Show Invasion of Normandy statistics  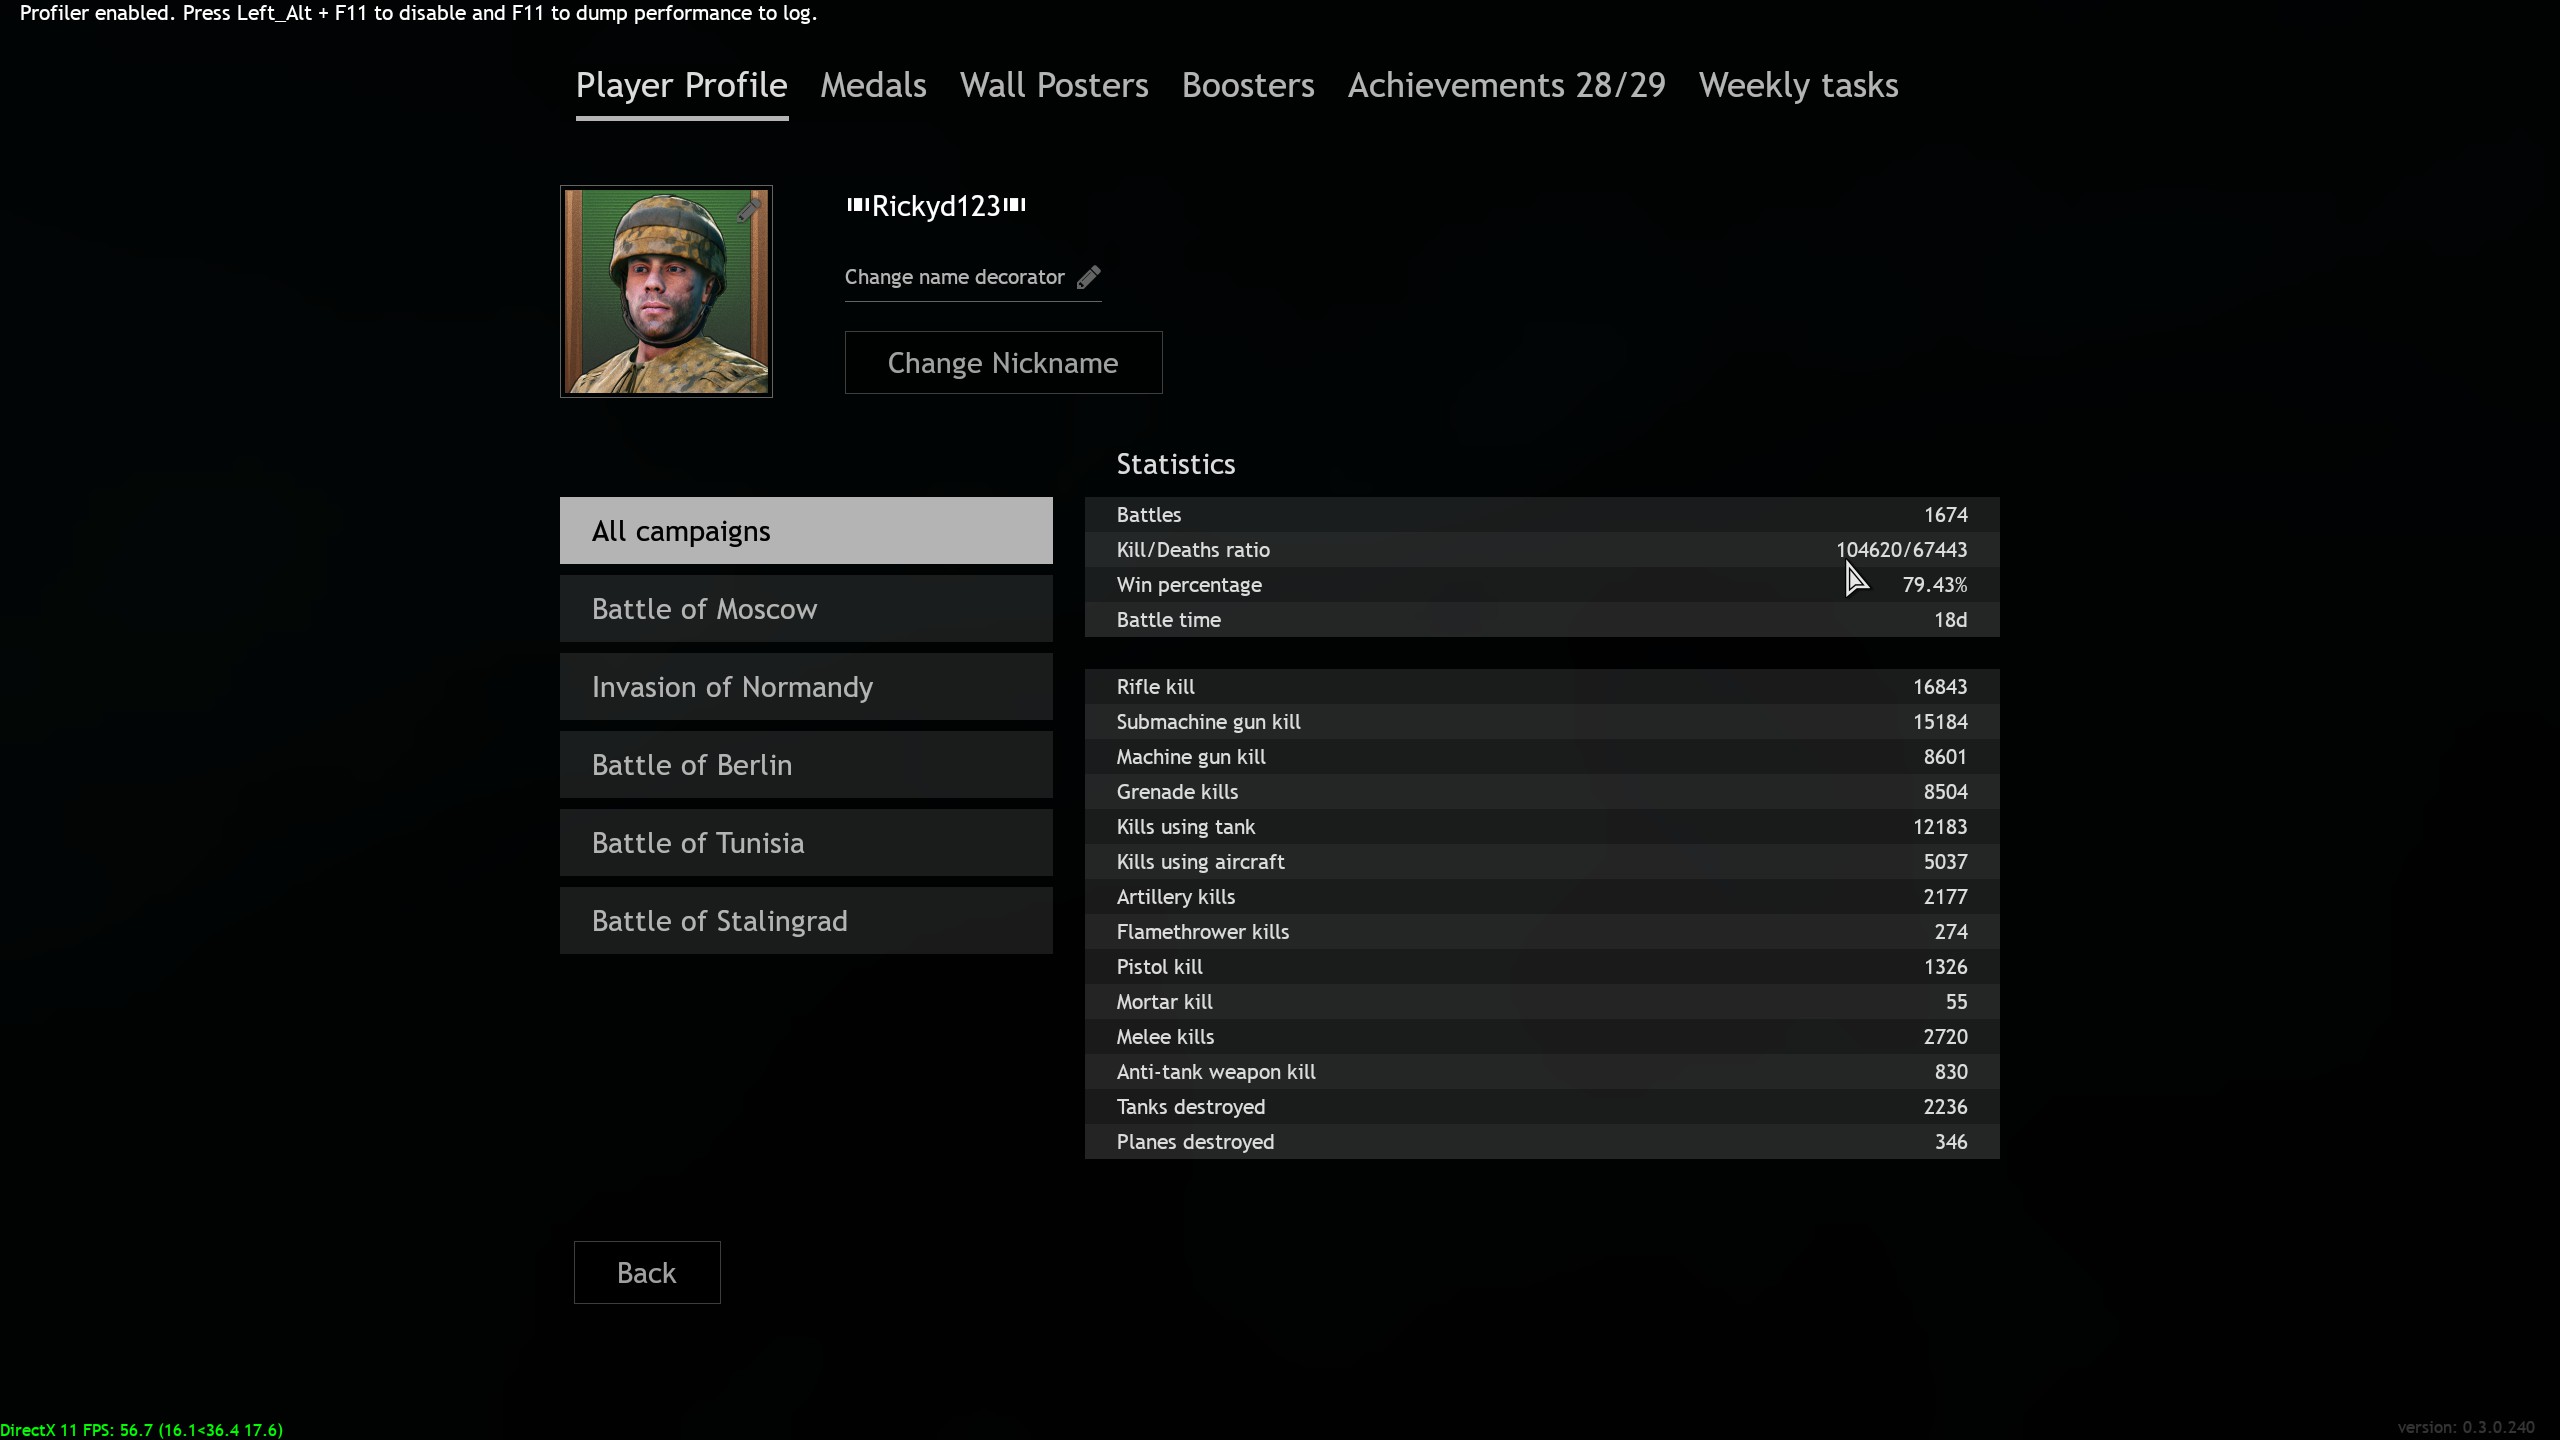[x=806, y=687]
